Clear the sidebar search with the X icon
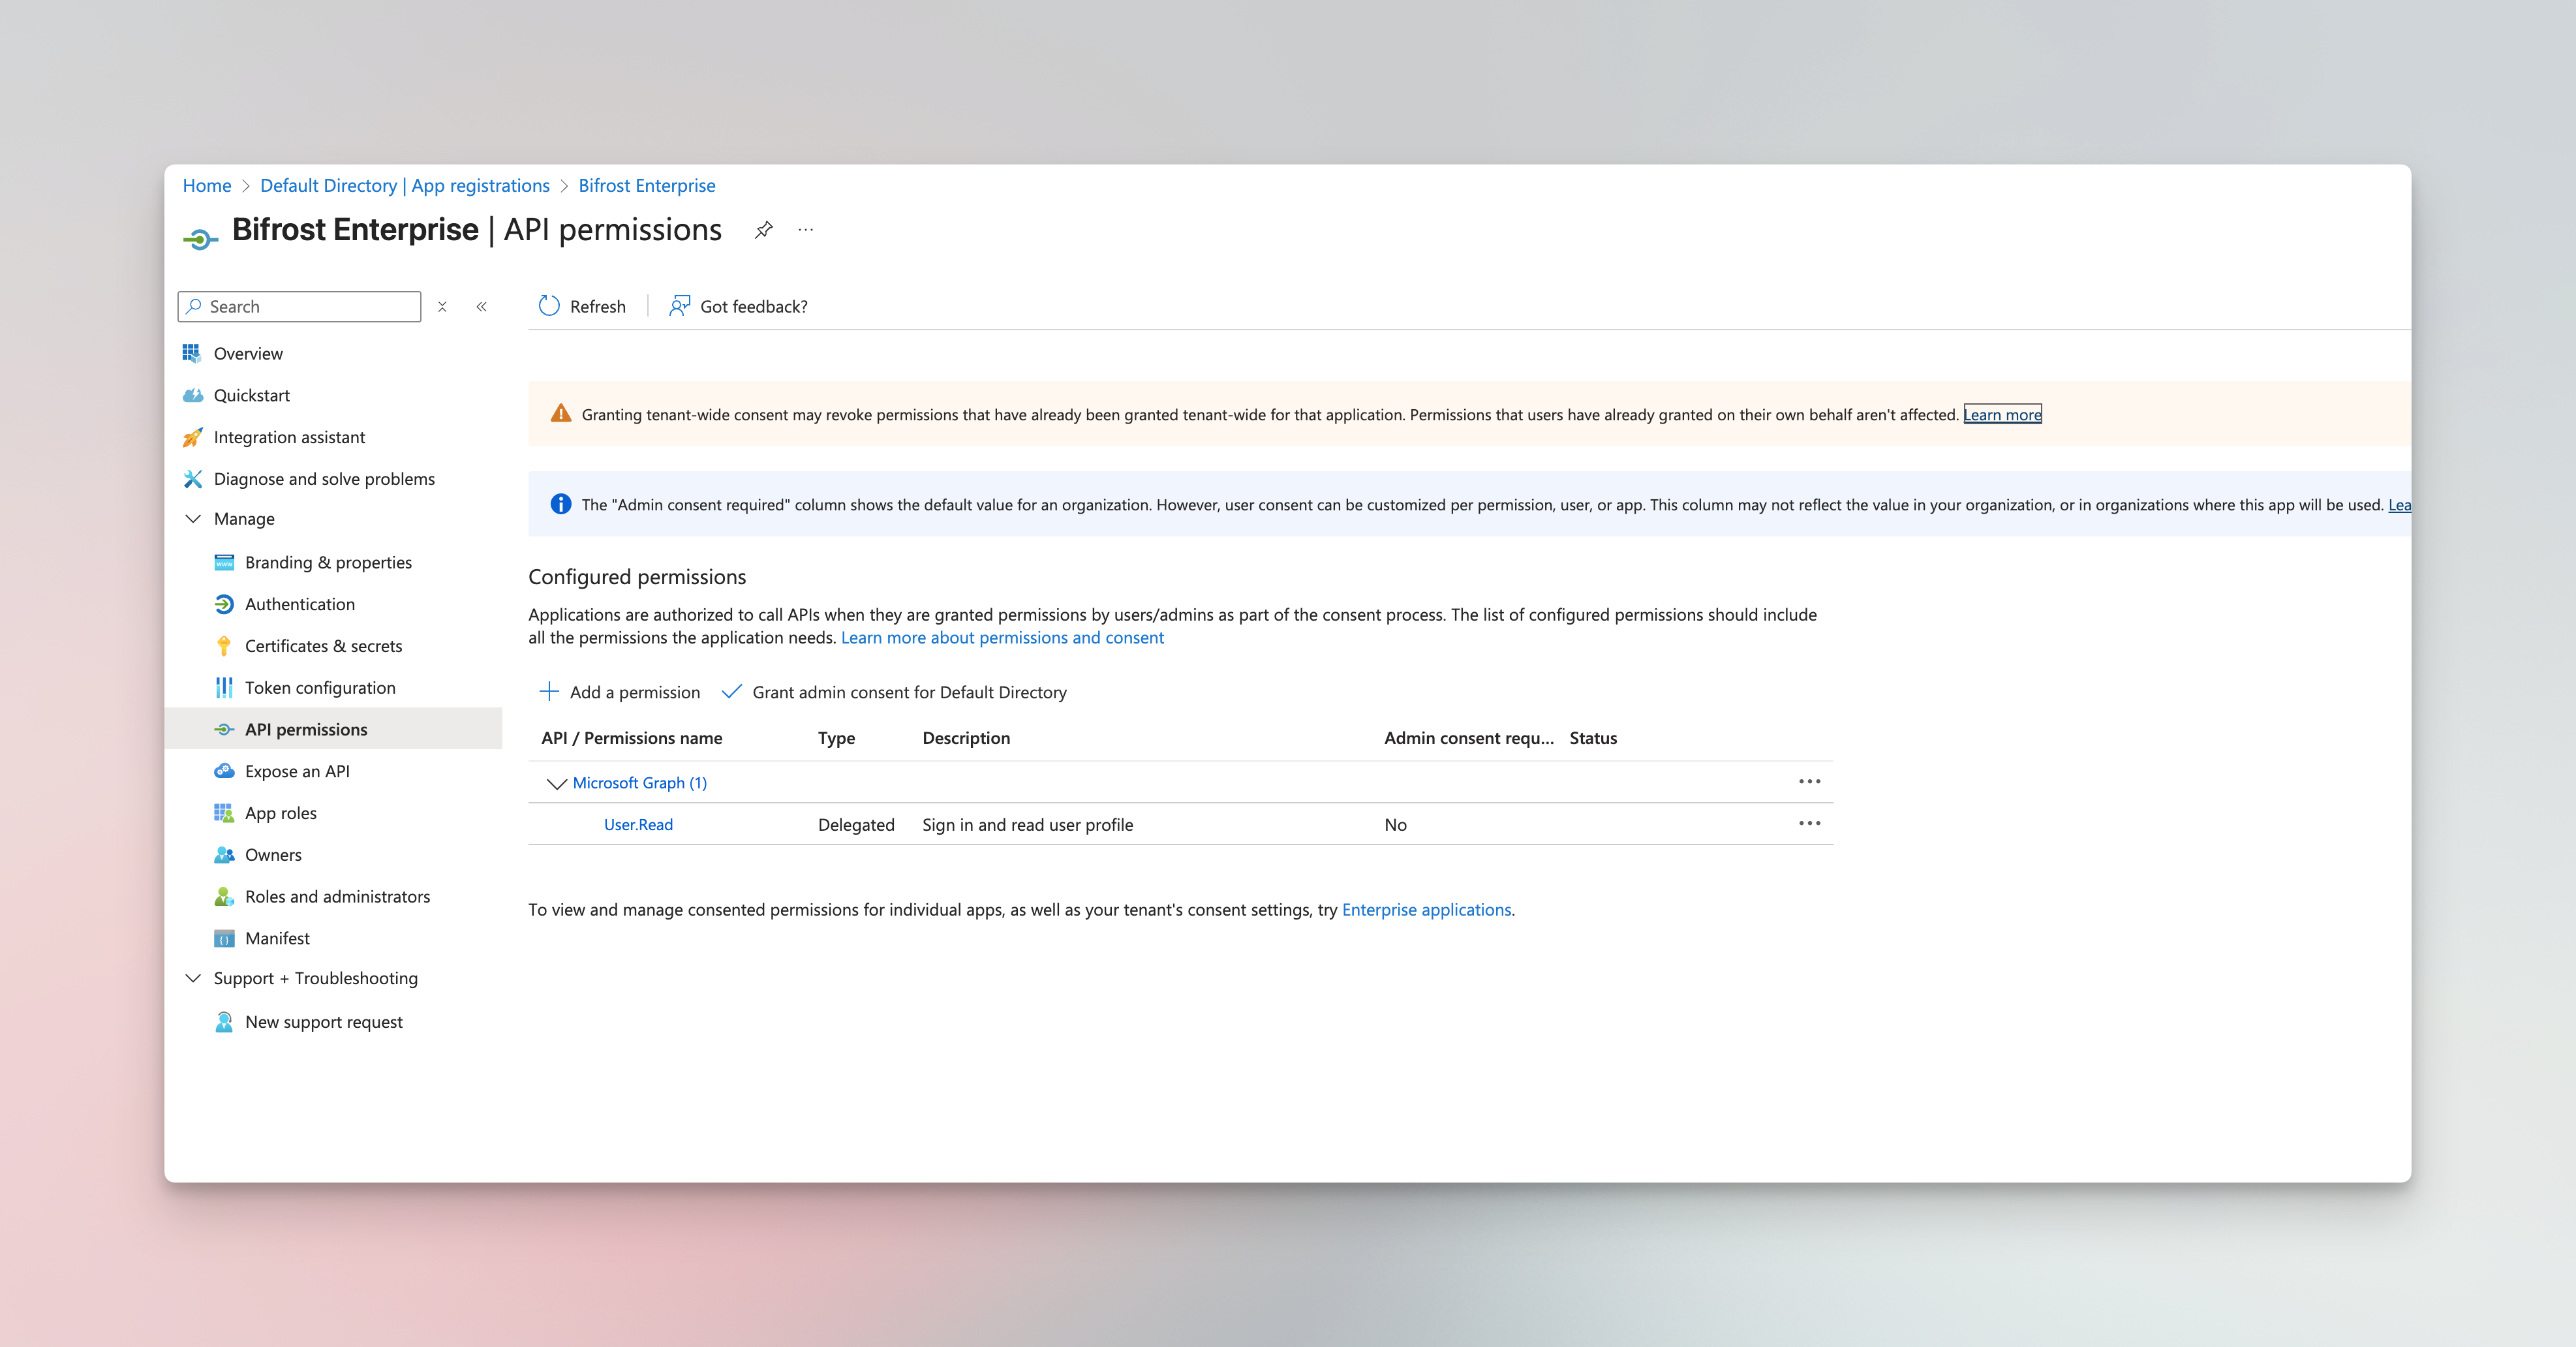The width and height of the screenshot is (2576, 1347). point(442,307)
